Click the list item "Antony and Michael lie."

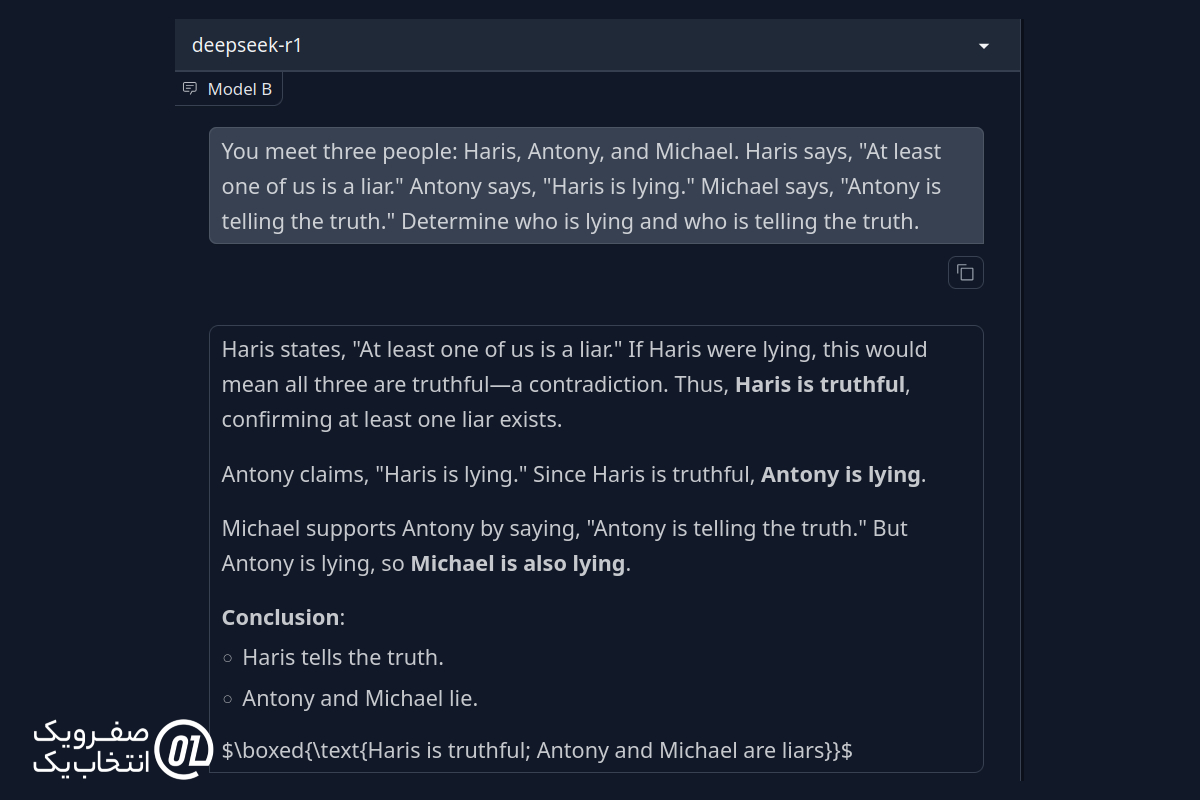tap(360, 698)
